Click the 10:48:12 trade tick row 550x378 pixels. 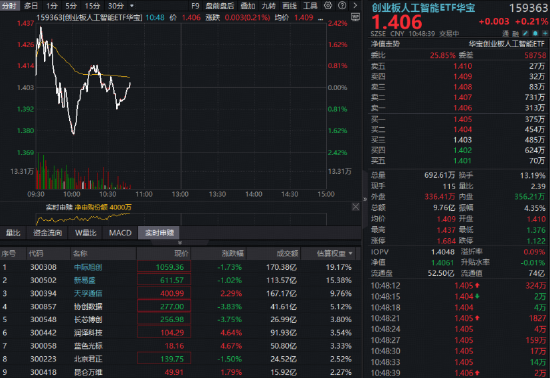[458, 285]
